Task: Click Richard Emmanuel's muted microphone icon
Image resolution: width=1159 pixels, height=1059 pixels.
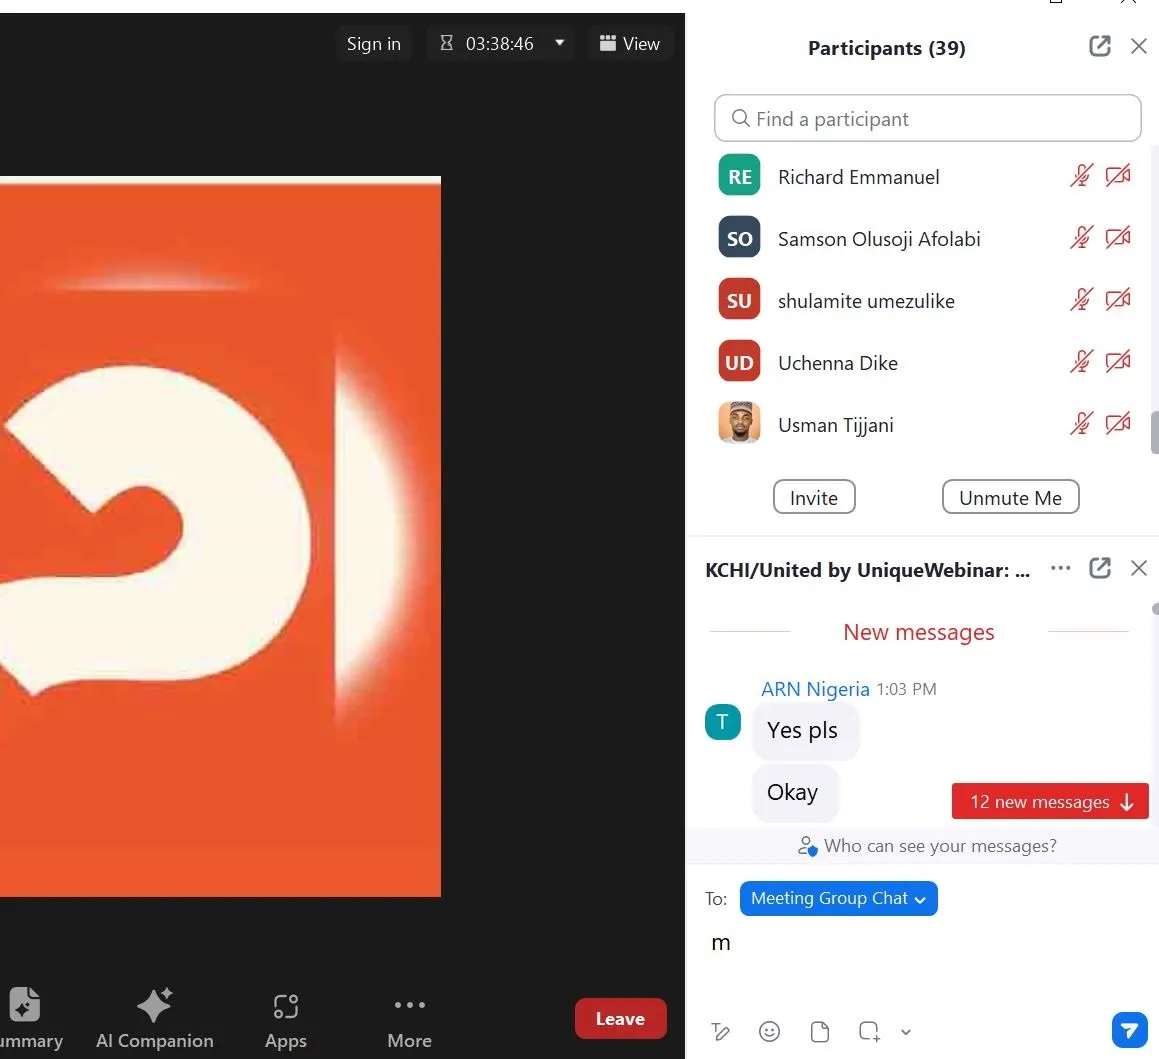Action: pos(1081,176)
